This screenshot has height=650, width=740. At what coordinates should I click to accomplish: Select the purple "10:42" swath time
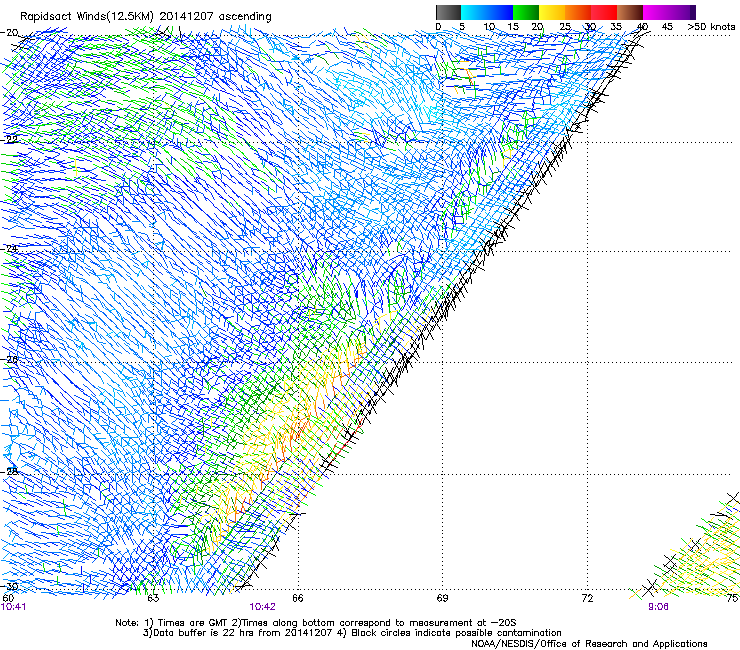click(x=262, y=607)
